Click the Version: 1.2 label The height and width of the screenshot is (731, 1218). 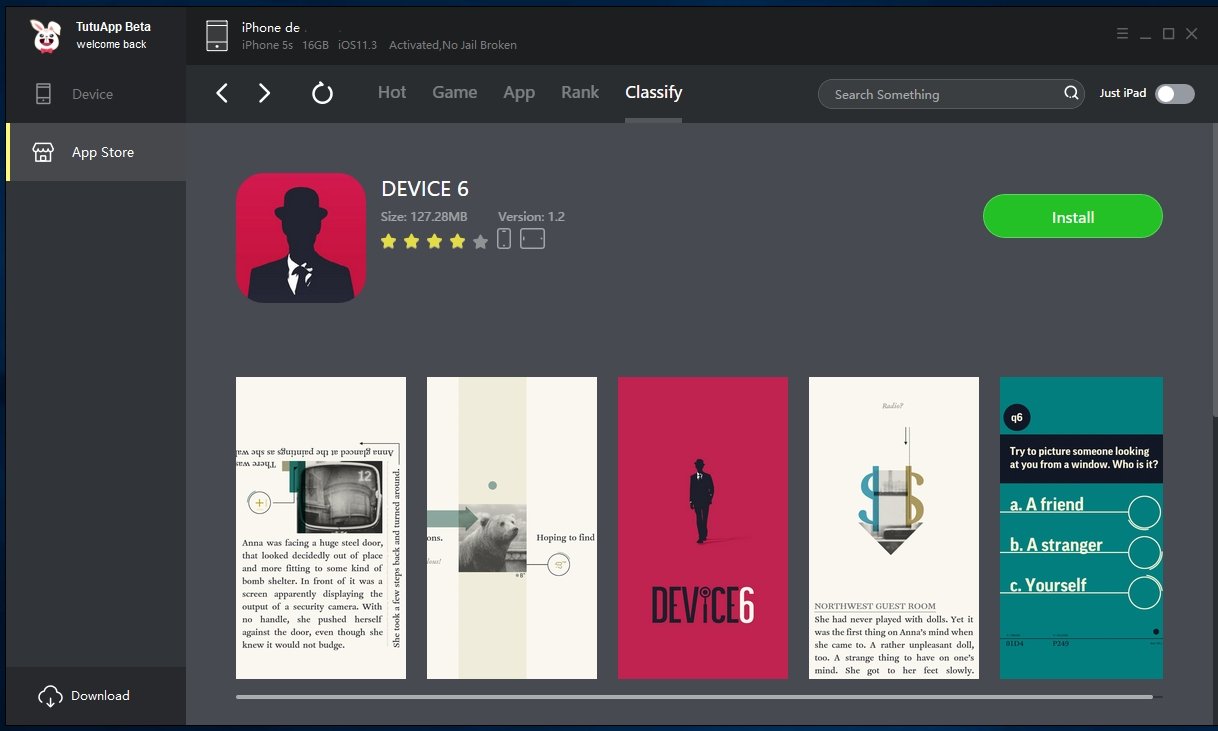[531, 217]
